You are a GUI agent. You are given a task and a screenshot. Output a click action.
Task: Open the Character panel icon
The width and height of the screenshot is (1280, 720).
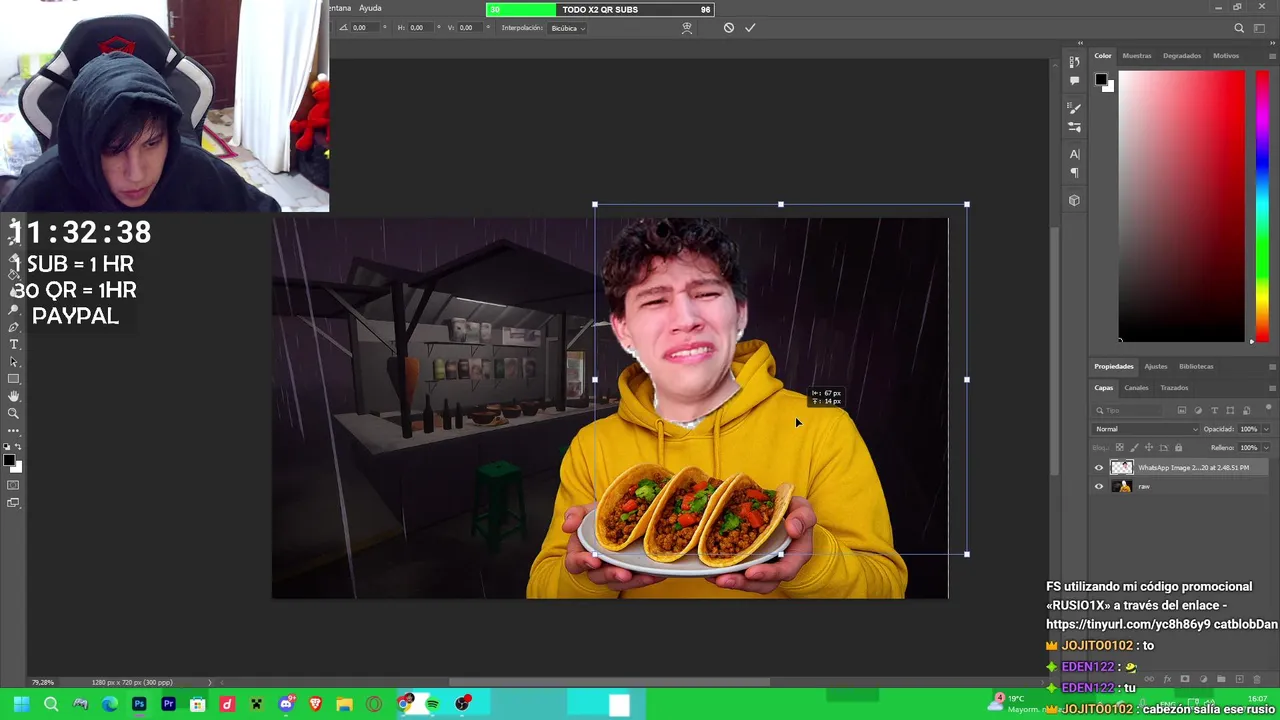point(1075,154)
